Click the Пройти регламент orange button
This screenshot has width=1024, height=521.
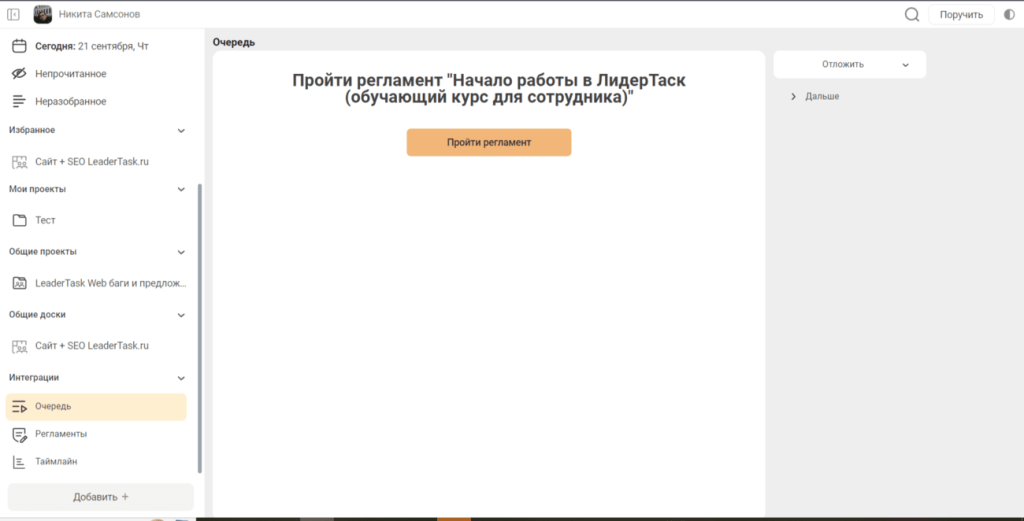tap(489, 142)
